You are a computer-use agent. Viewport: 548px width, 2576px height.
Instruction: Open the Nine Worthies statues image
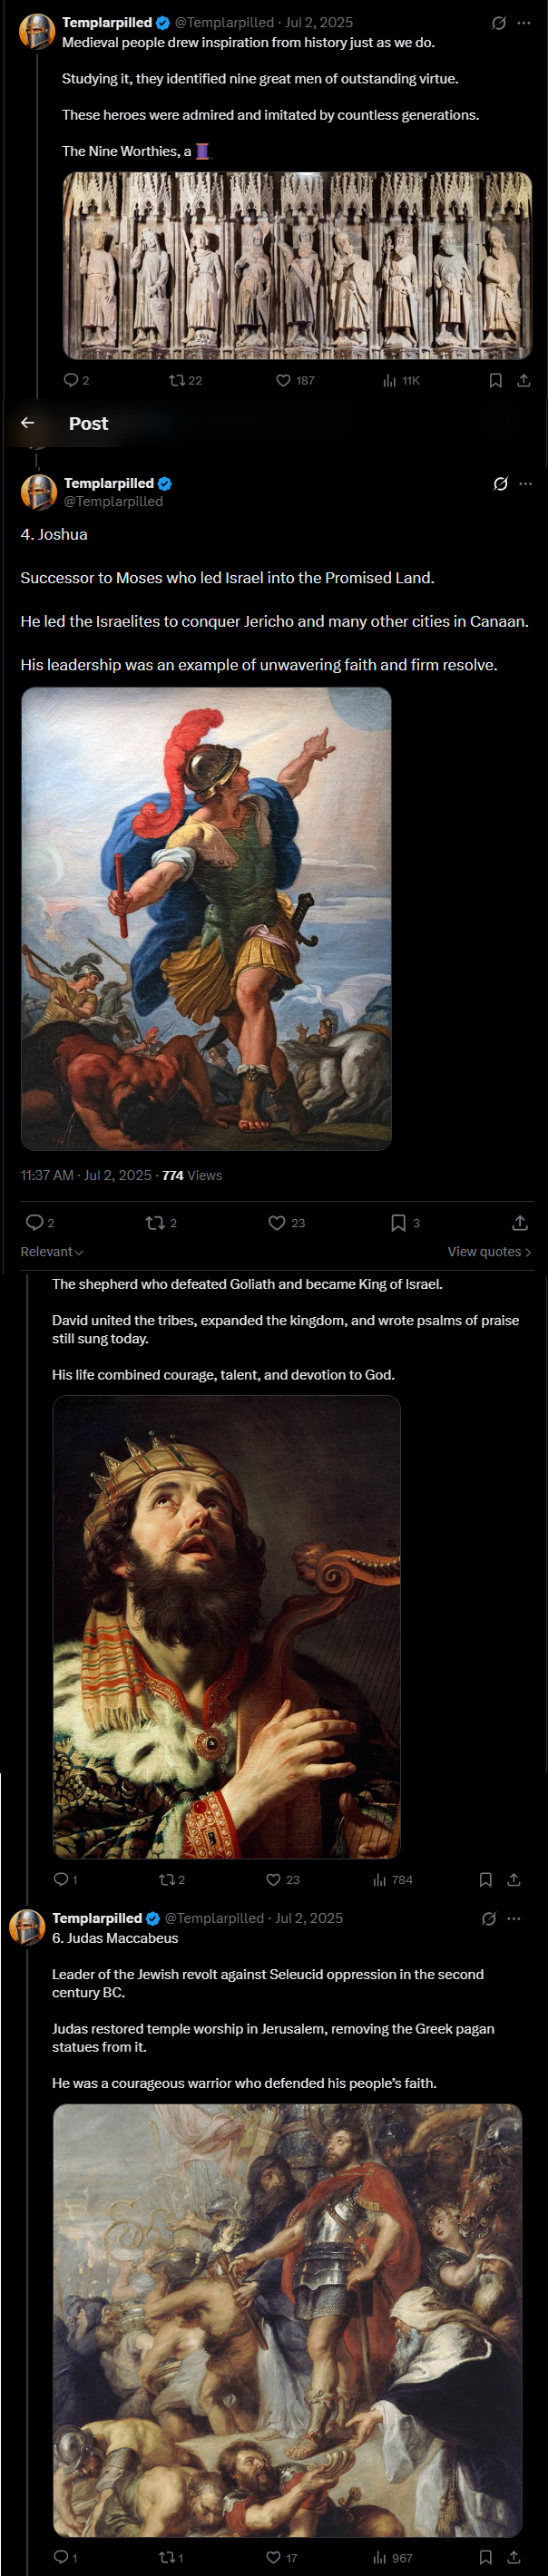click(x=297, y=265)
